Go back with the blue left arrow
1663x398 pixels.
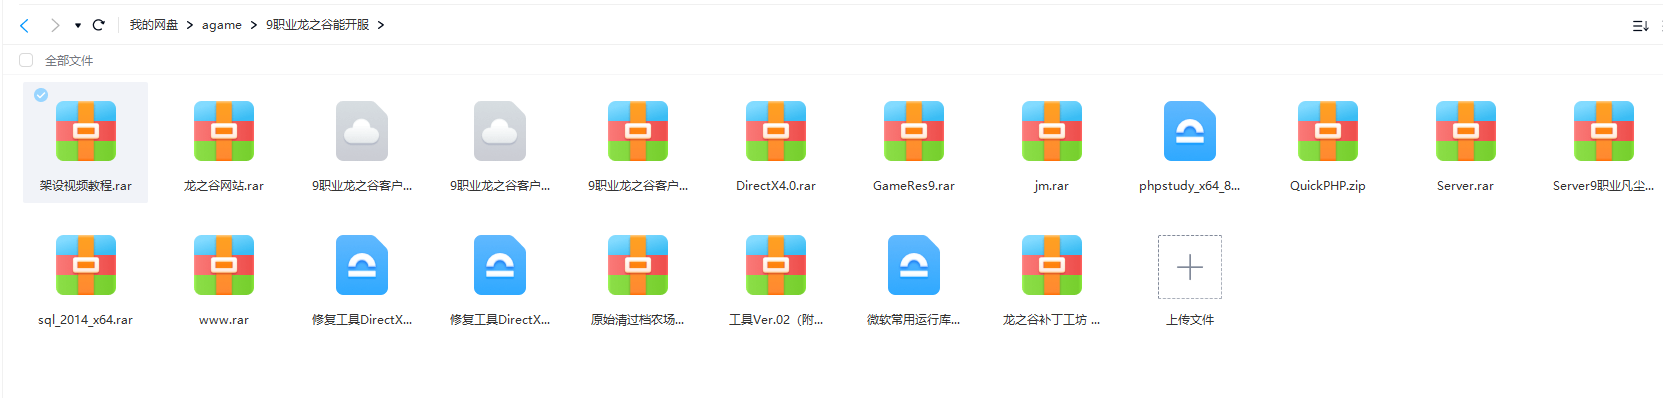coord(24,25)
